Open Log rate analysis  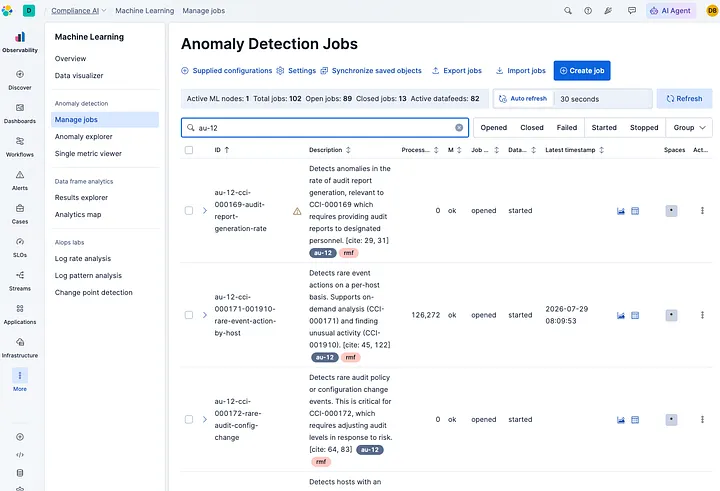[x=83, y=259]
